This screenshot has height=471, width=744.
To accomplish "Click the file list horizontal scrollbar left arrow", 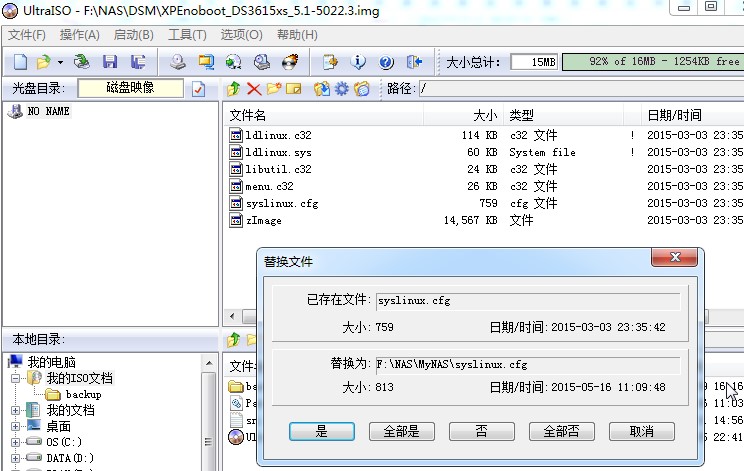I will [x=232, y=316].
